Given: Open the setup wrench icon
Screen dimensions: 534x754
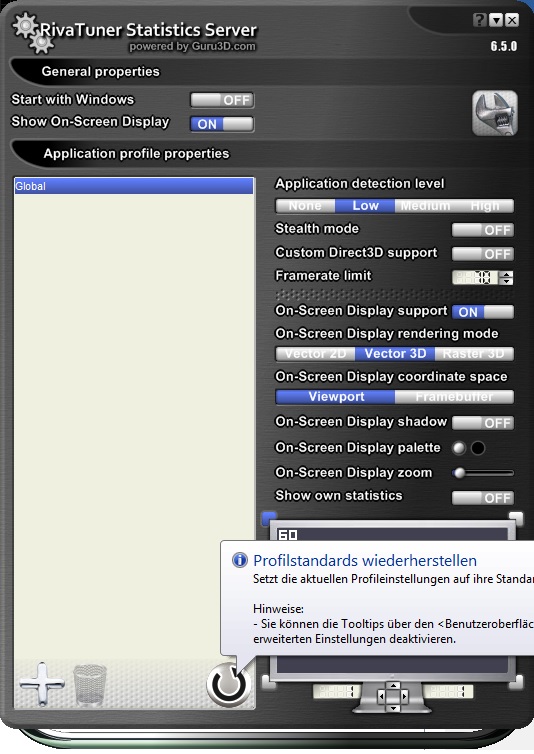Looking at the screenshot, I should pyautogui.click(x=495, y=113).
